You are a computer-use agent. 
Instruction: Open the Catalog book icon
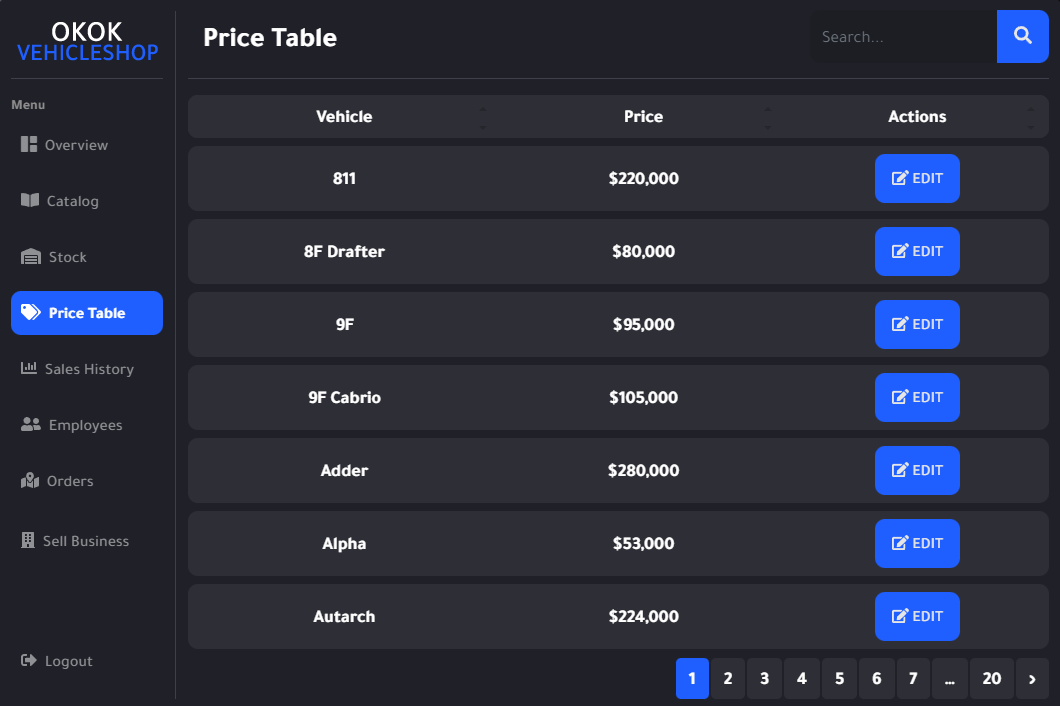pos(30,201)
